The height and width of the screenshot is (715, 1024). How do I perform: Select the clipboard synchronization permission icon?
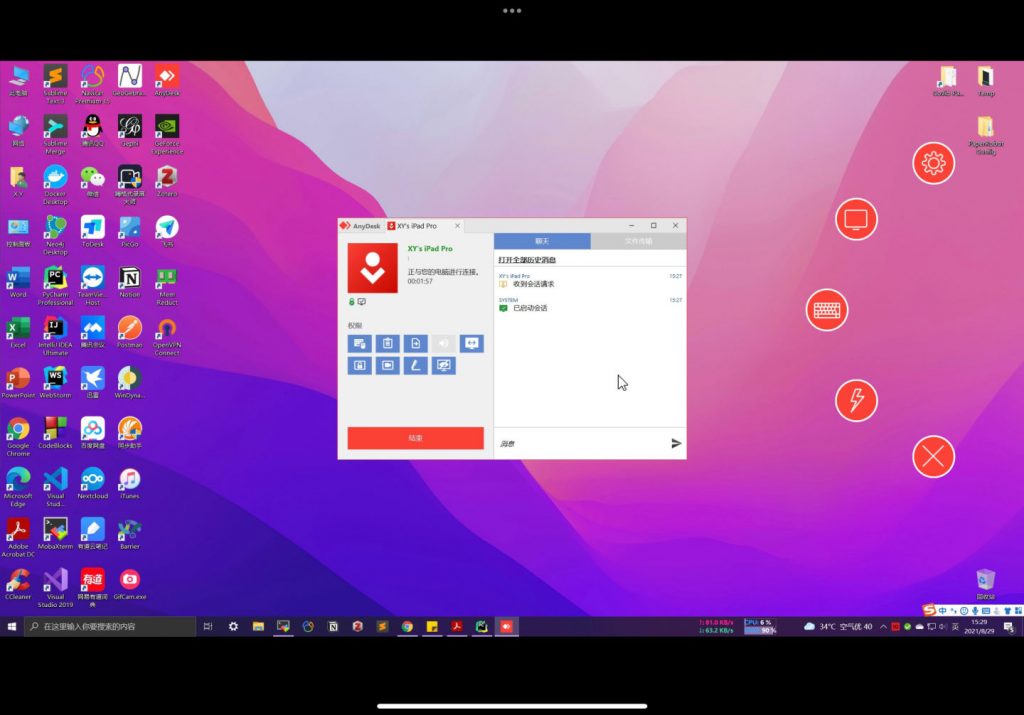(388, 344)
